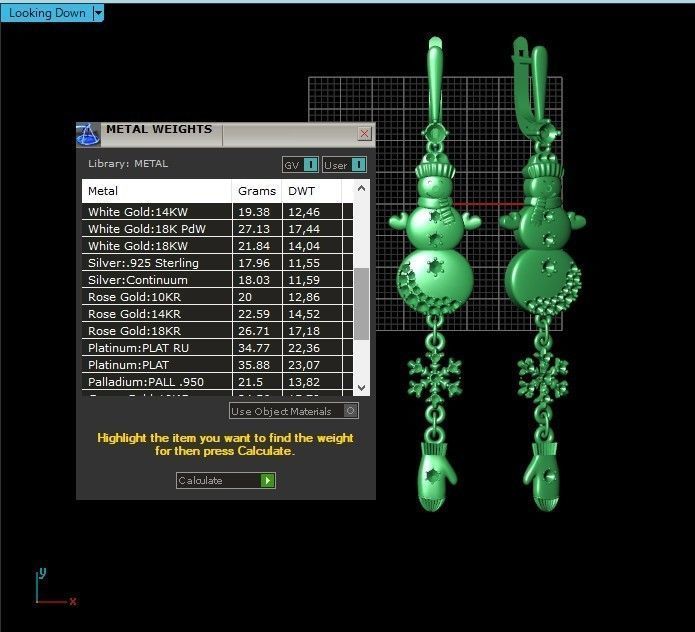Click DWT value 14,04
695x632 pixels.
(304, 246)
